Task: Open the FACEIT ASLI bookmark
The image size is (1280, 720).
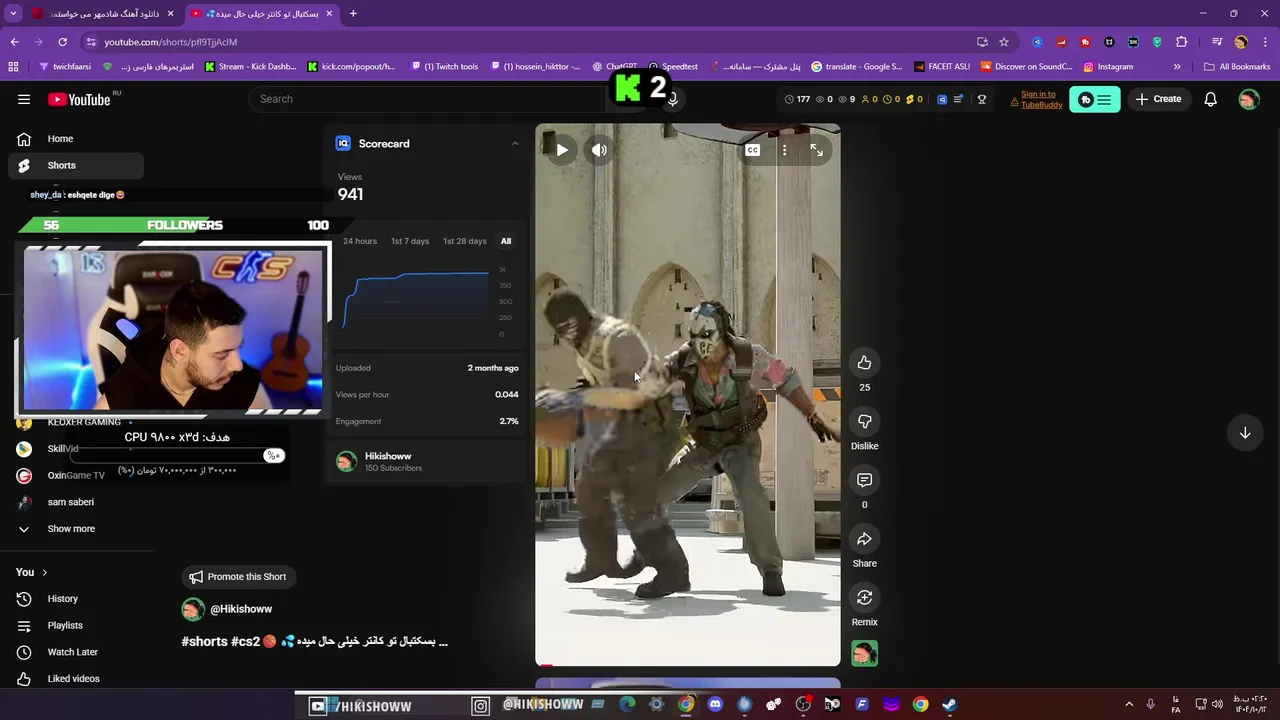Action: pos(940,67)
